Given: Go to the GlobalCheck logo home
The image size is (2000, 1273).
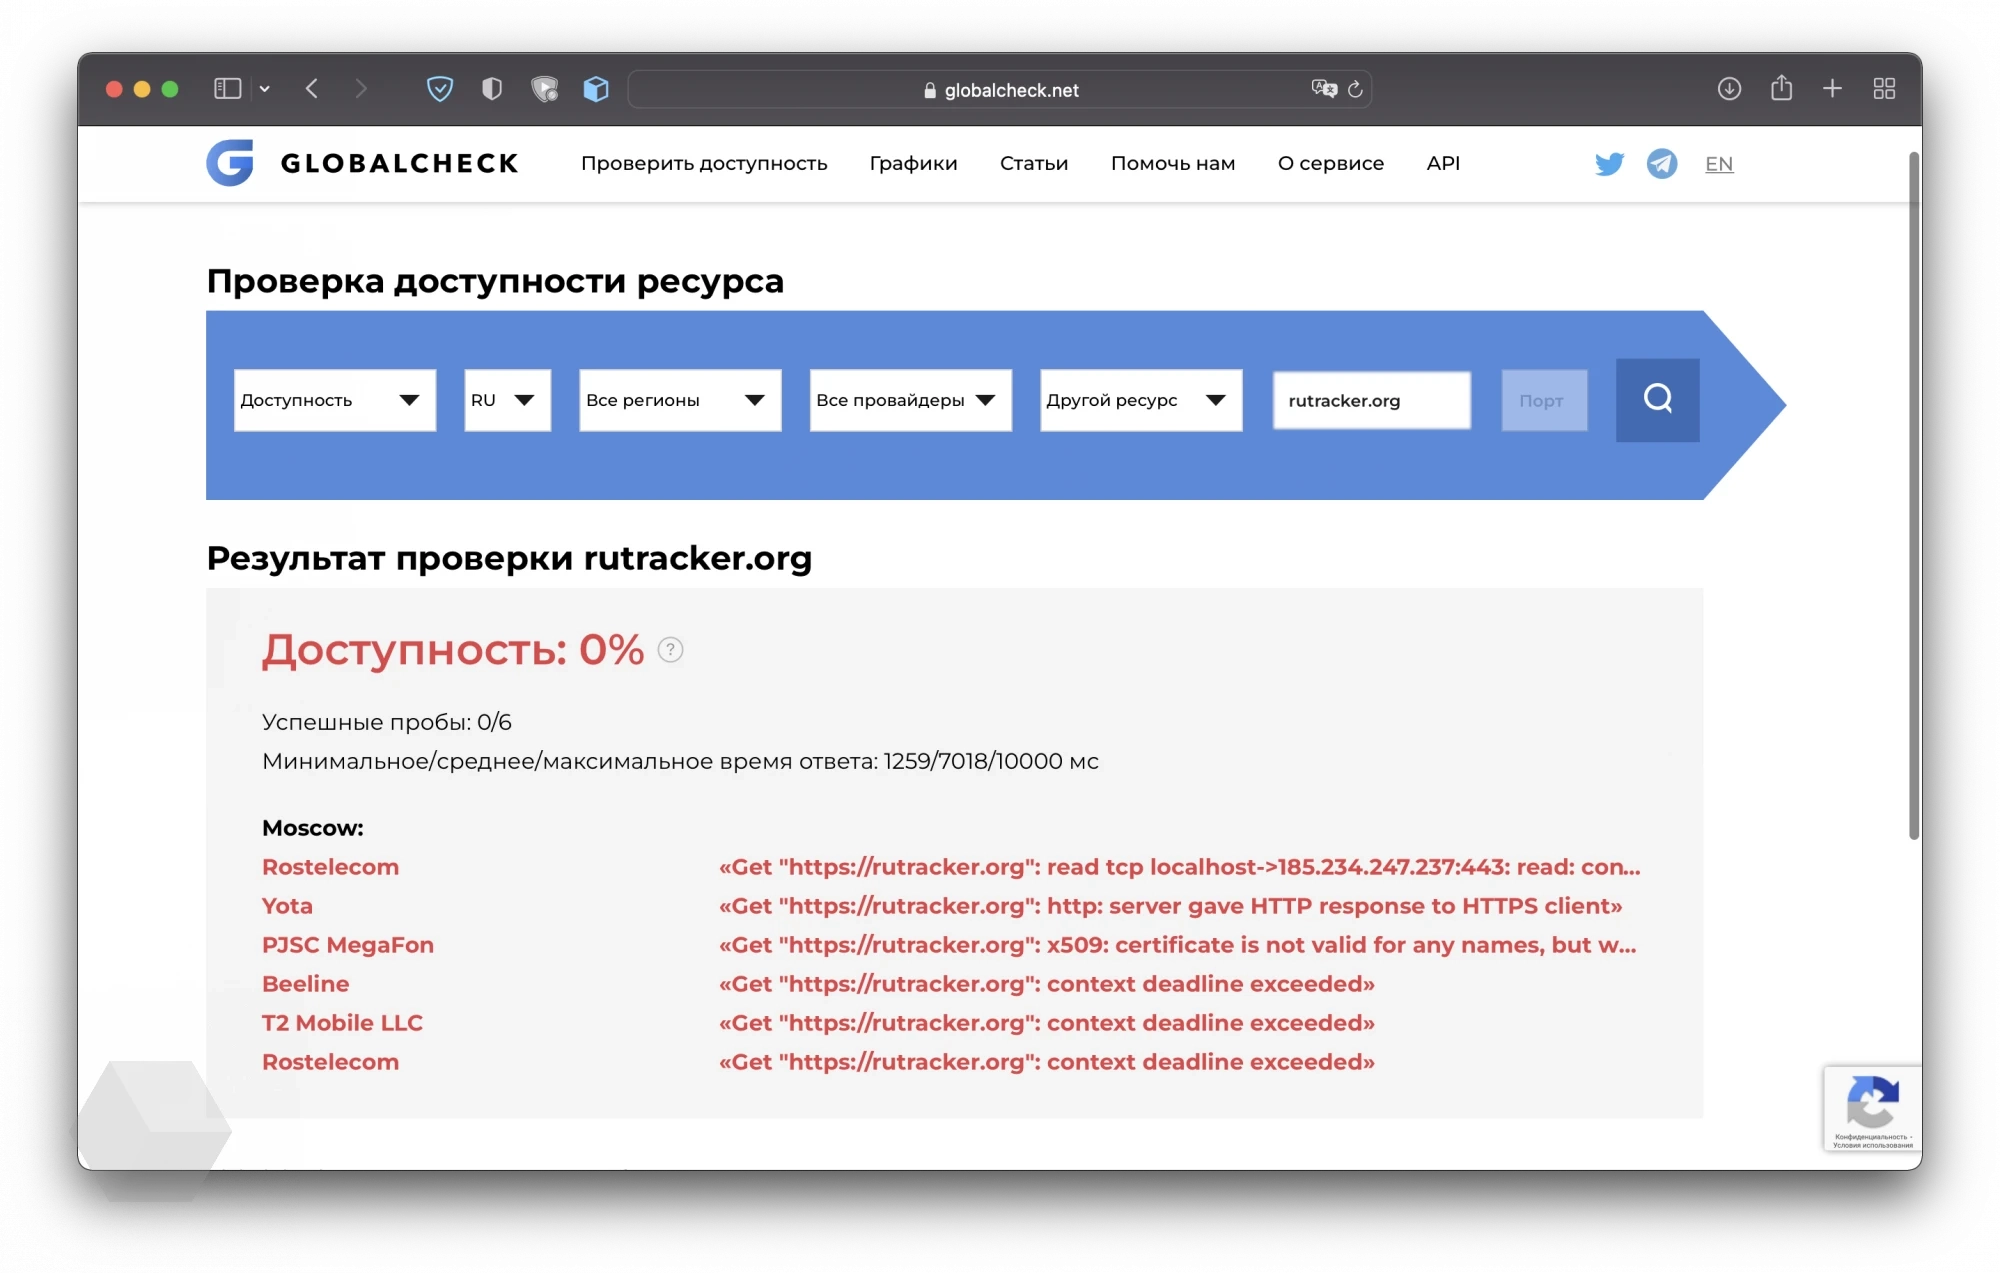Looking at the screenshot, I should (362, 163).
